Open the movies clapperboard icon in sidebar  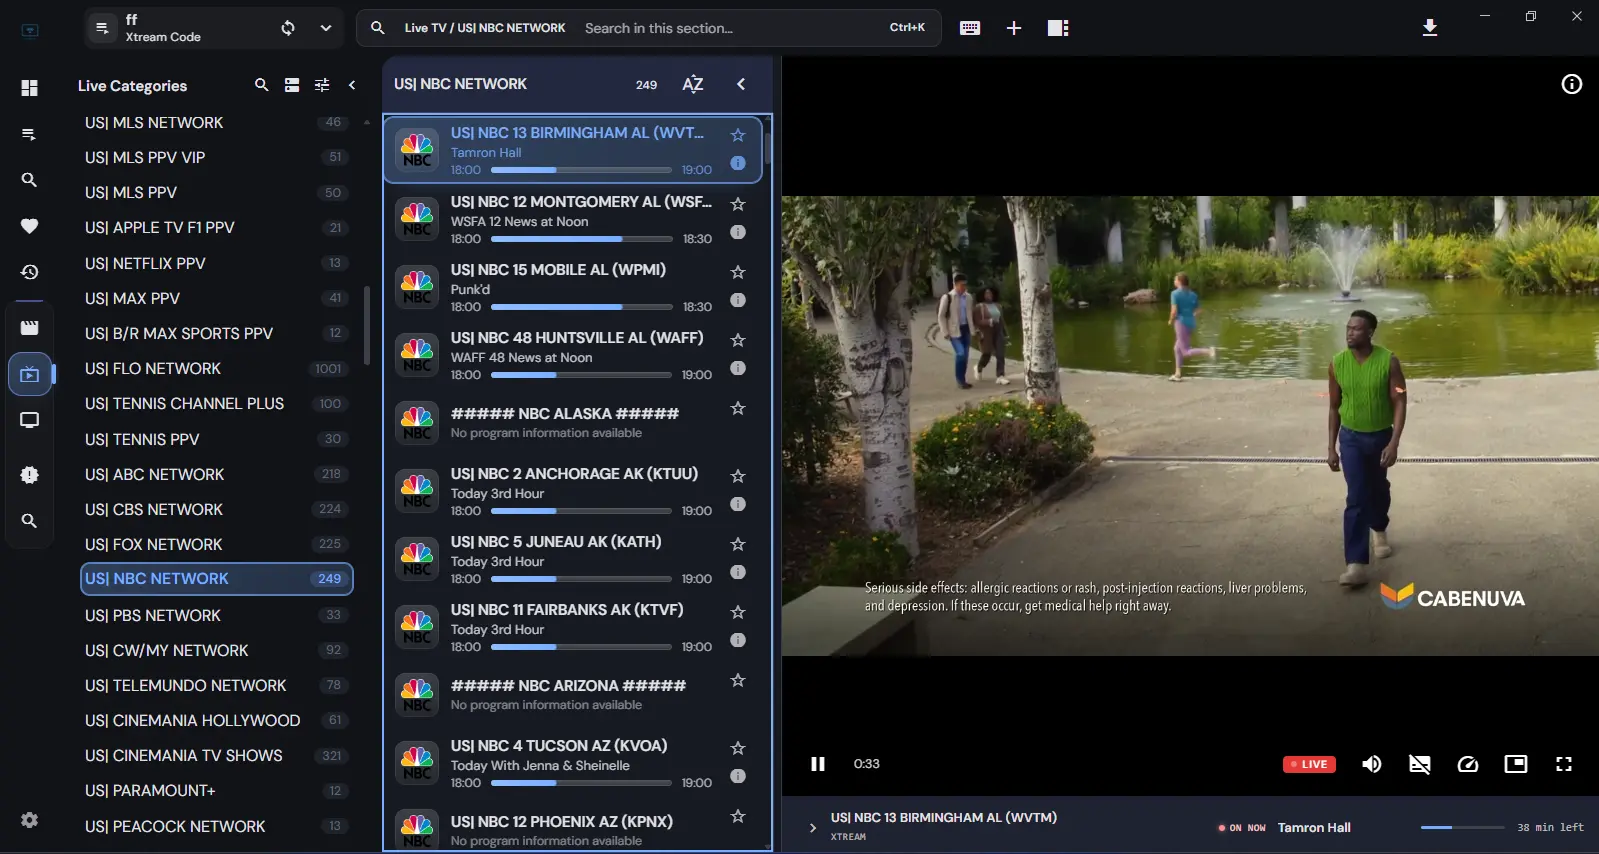click(29, 328)
